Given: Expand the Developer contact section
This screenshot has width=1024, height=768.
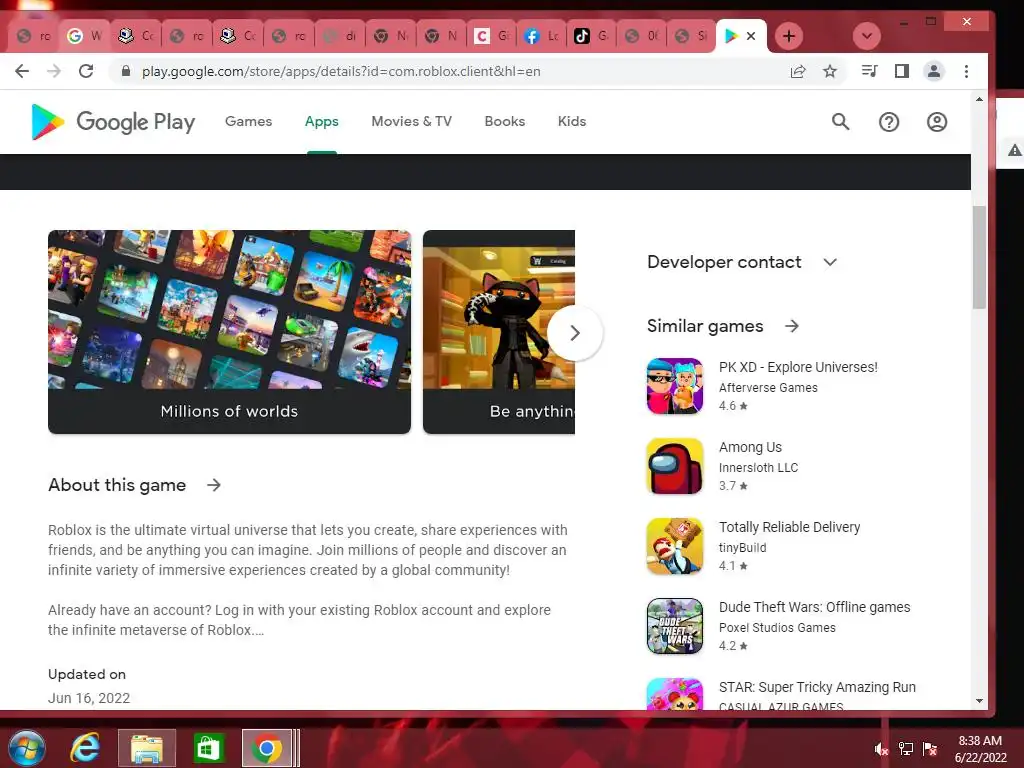Looking at the screenshot, I should click(x=830, y=262).
